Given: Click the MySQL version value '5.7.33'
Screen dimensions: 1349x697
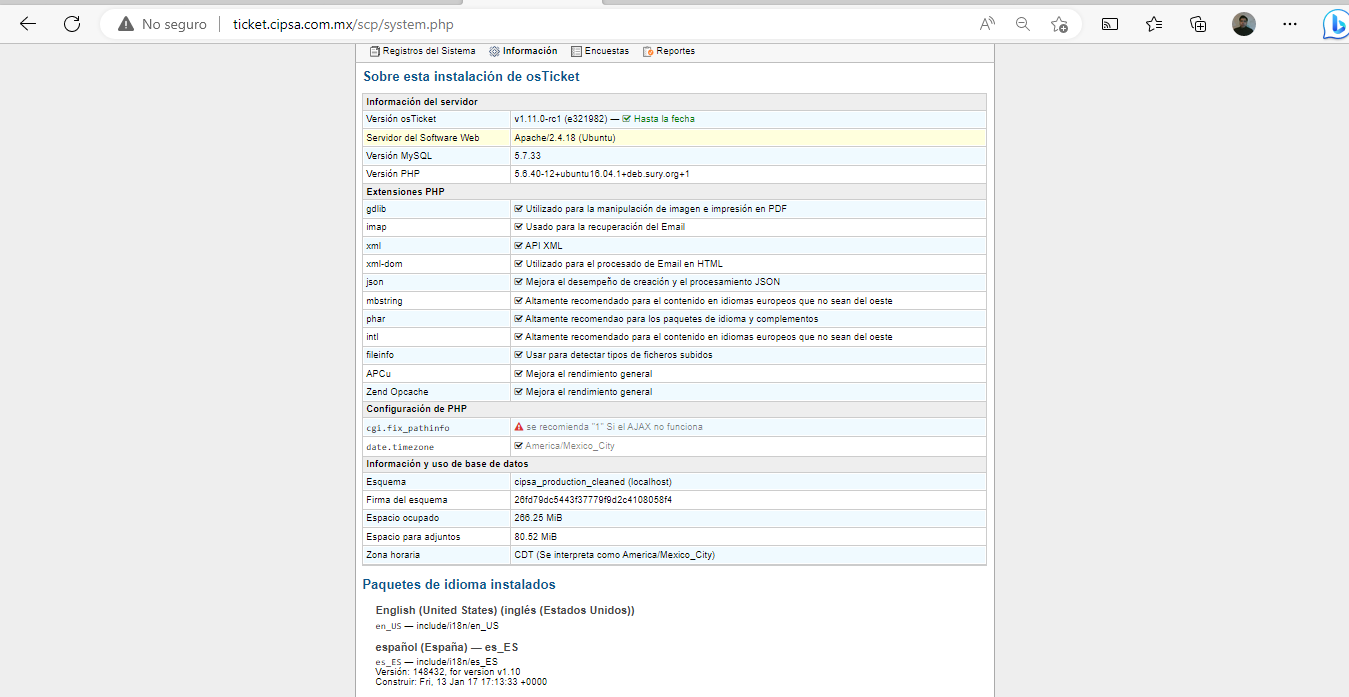Looking at the screenshot, I should [527, 156].
